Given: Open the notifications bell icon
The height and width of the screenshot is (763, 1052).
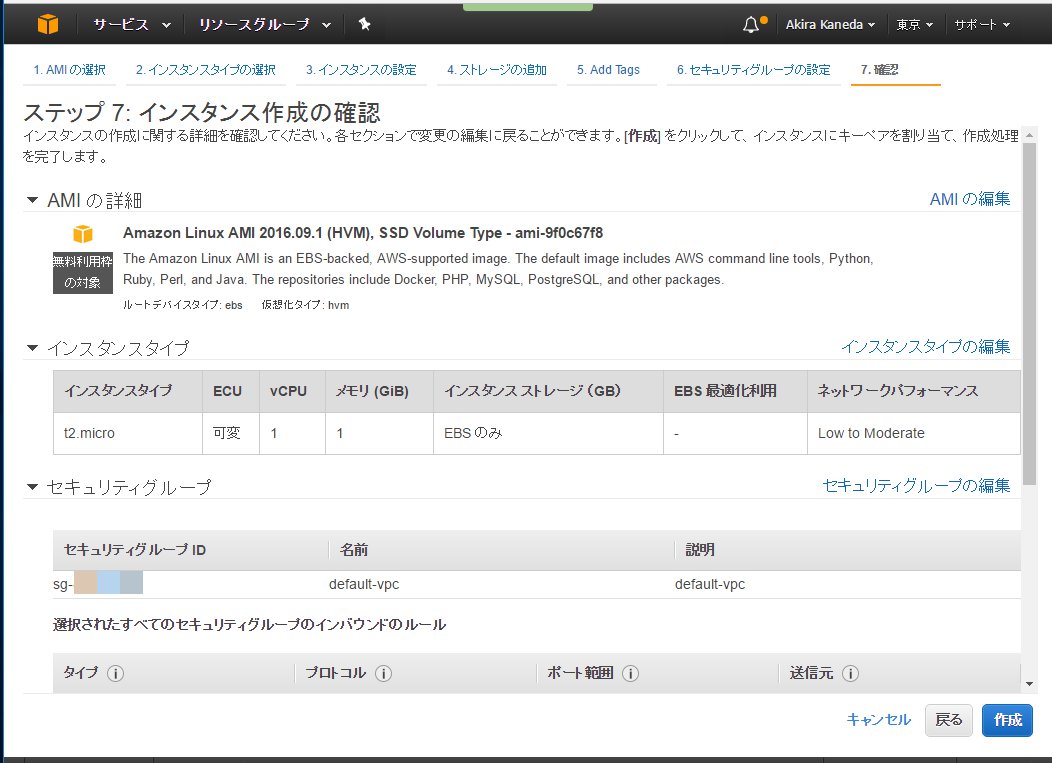Looking at the screenshot, I should pos(751,24).
